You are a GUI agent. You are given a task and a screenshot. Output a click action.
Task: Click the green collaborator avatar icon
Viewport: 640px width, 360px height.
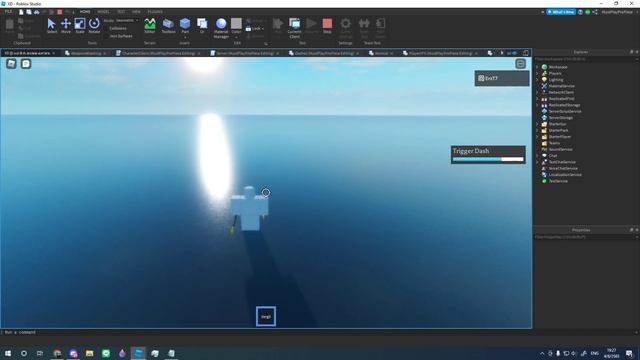588,12
